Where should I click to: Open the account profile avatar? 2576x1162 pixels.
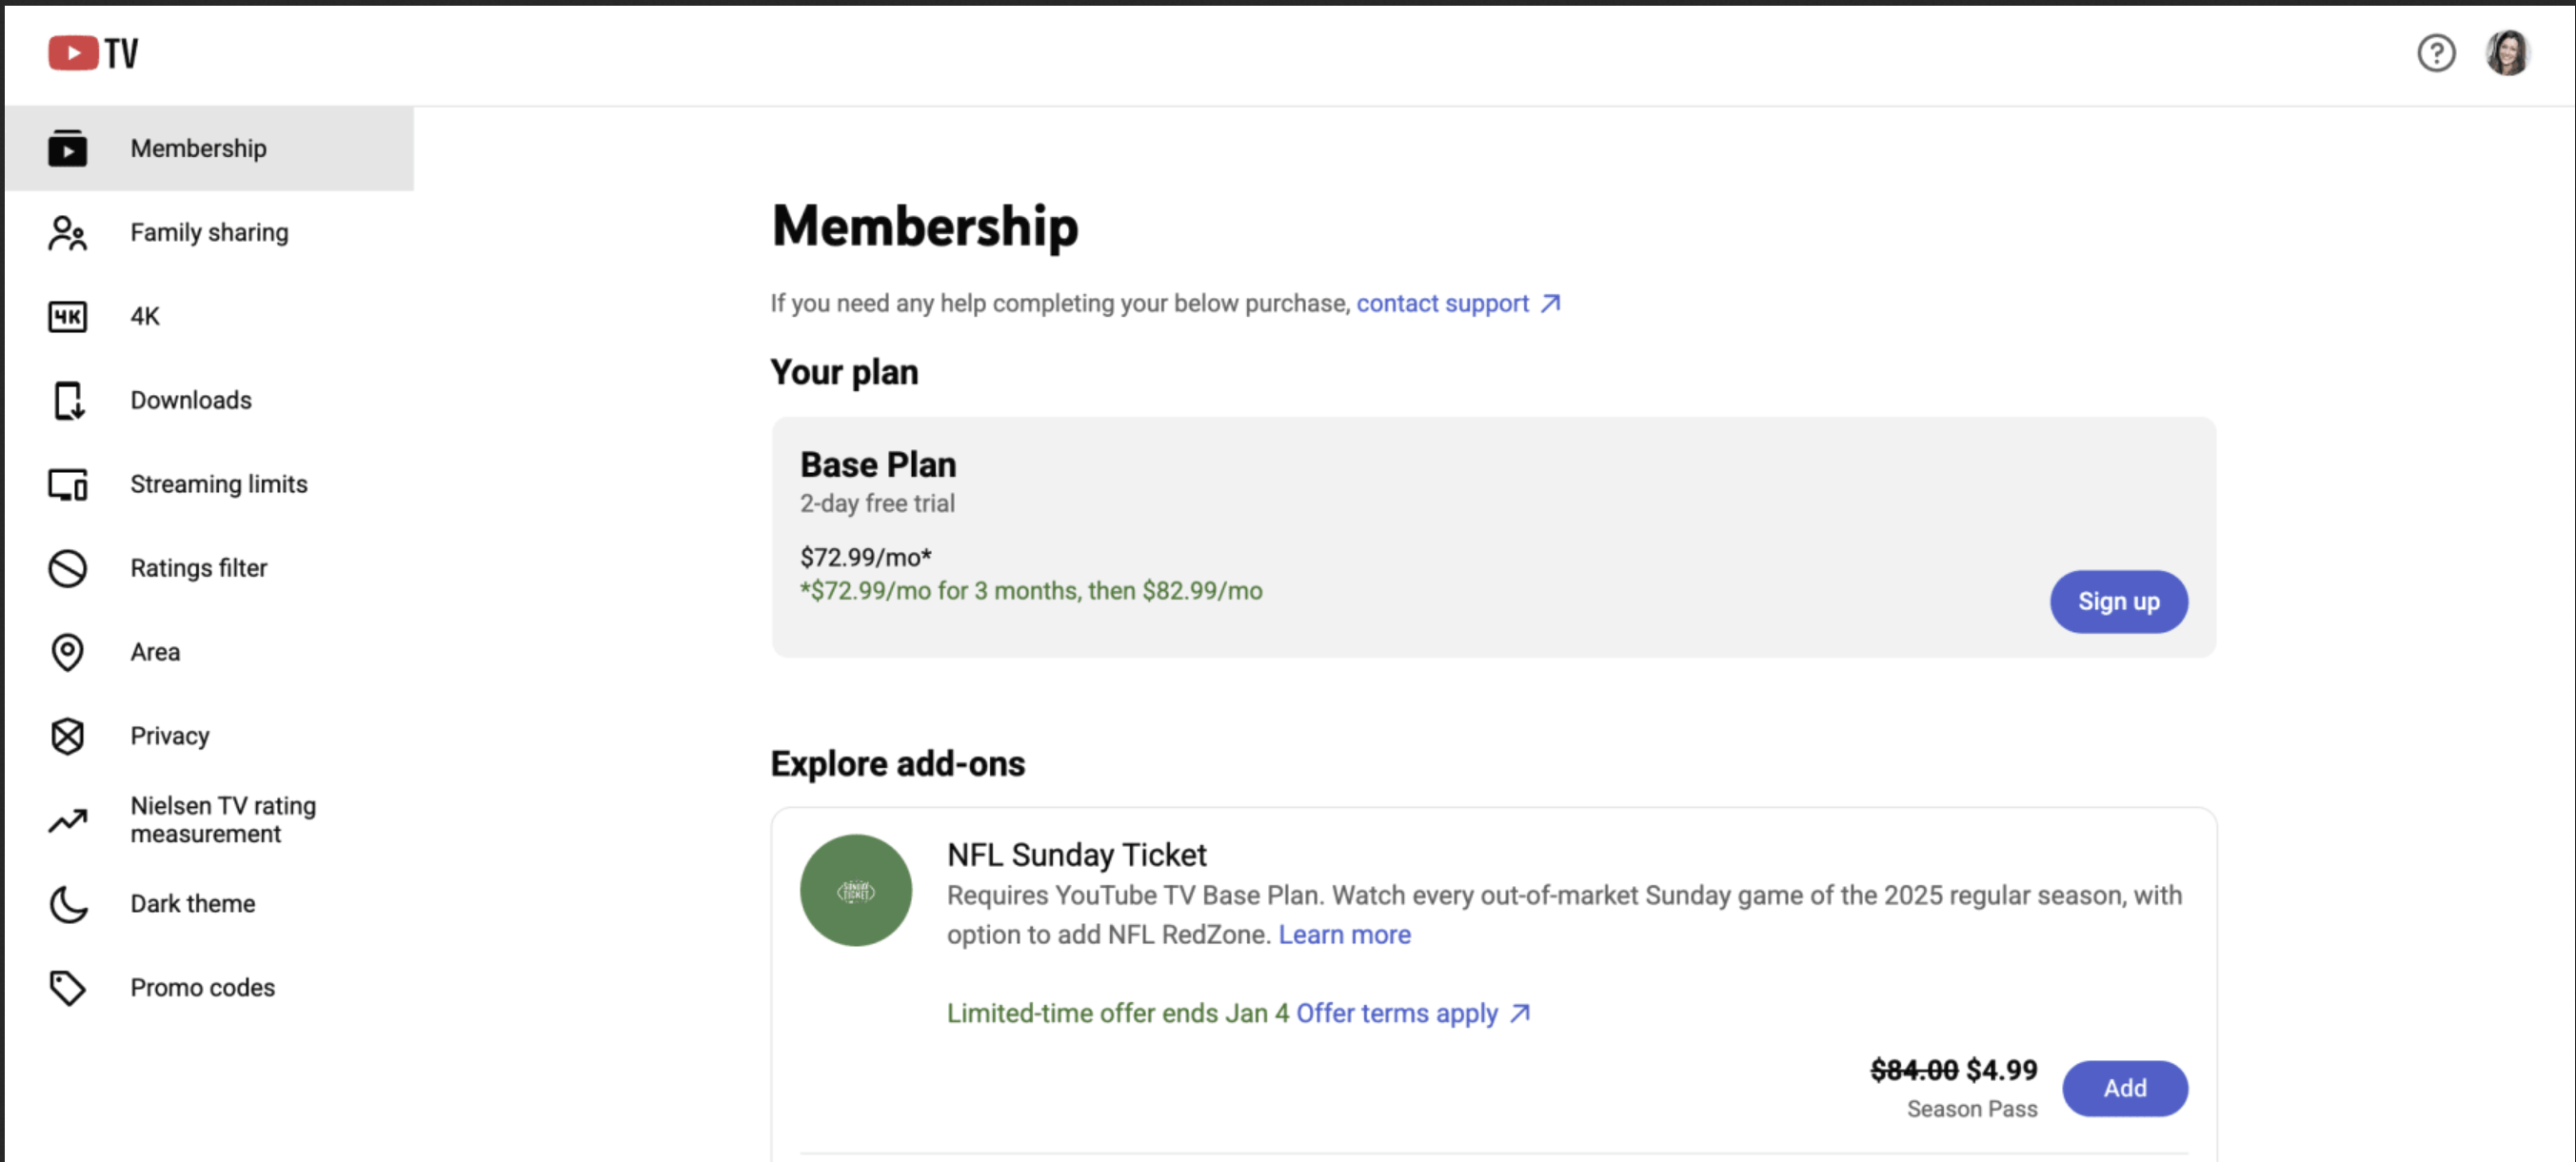(x=2507, y=52)
